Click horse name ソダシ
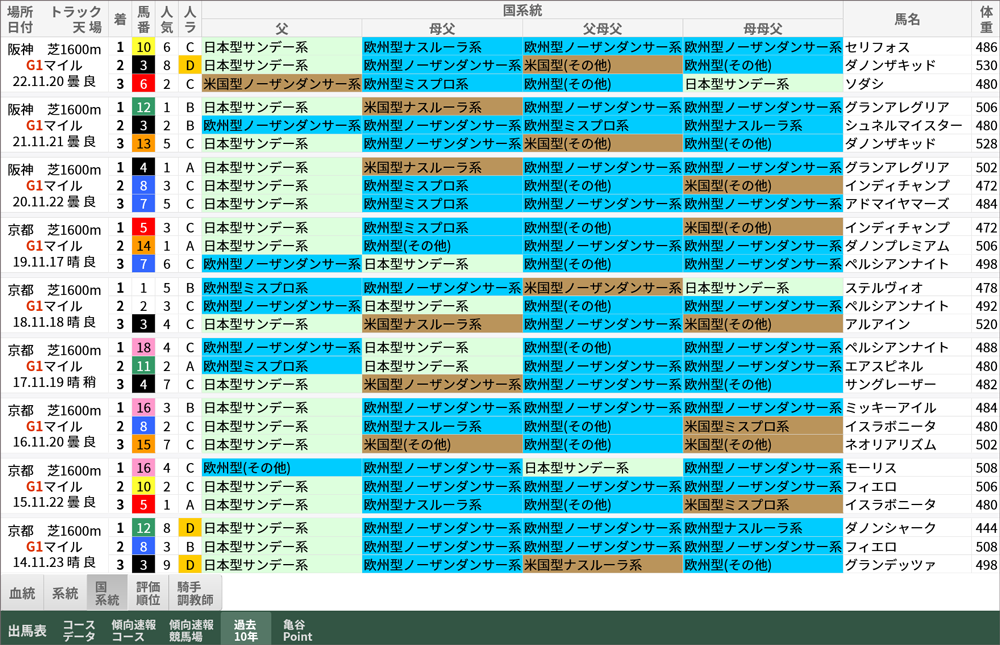Image resolution: width=1000 pixels, height=645 pixels. pyautogui.click(x=864, y=84)
